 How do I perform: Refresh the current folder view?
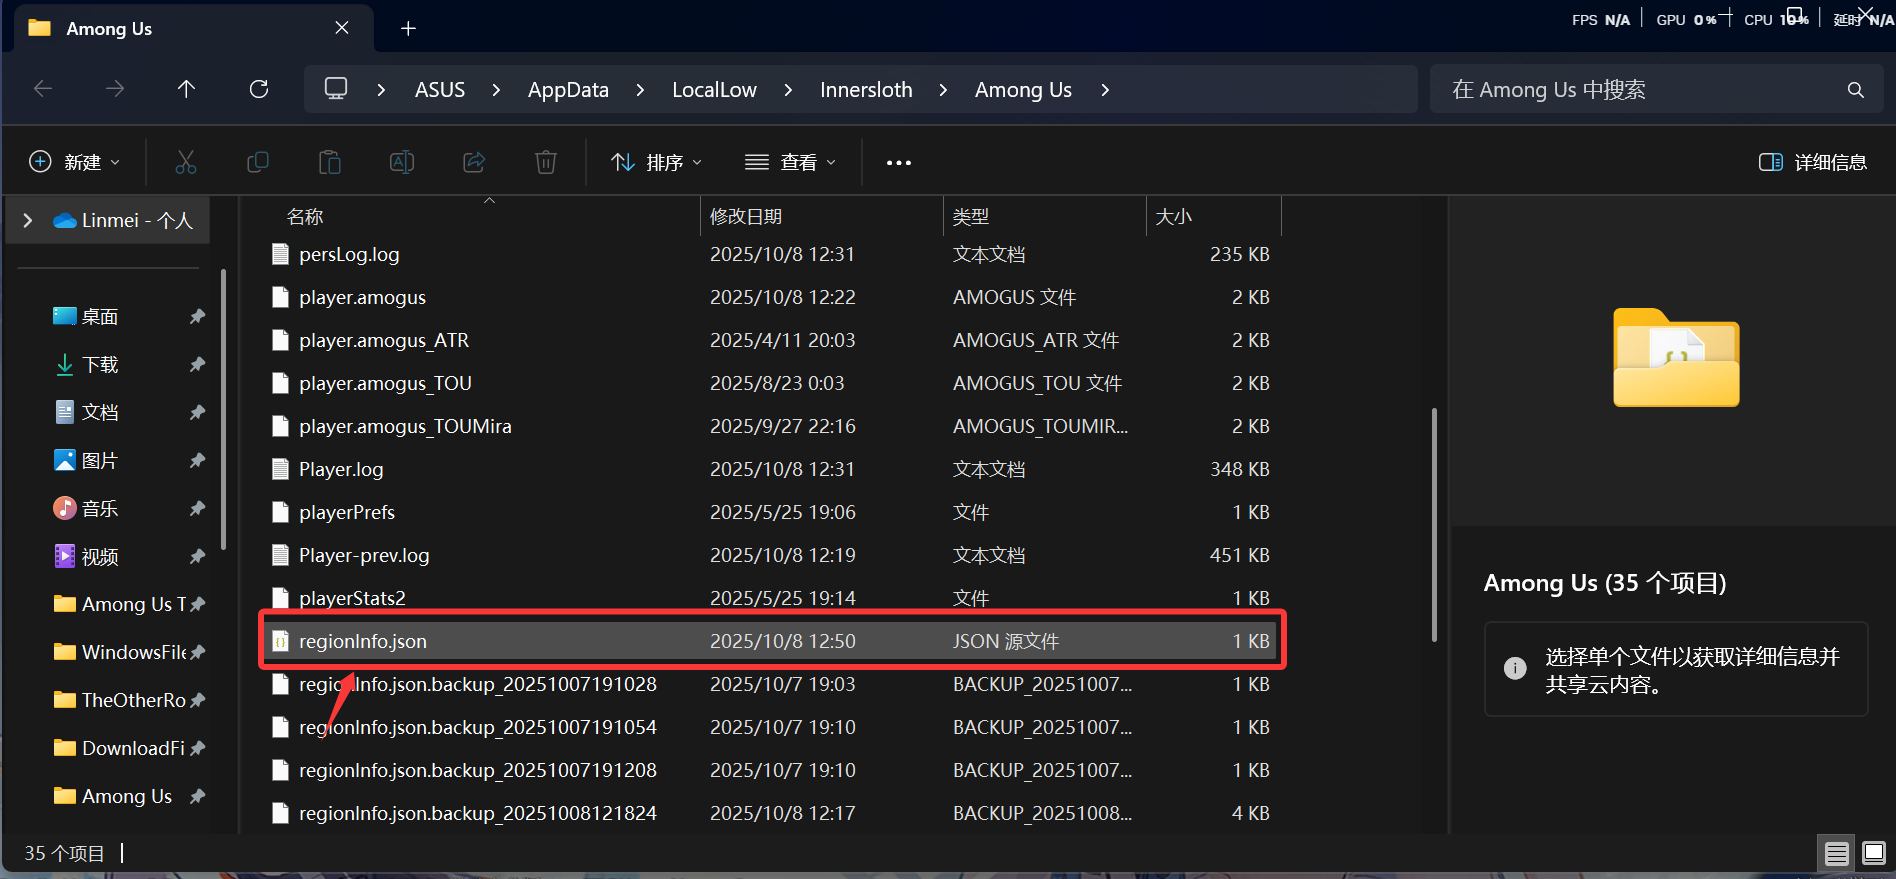click(259, 89)
